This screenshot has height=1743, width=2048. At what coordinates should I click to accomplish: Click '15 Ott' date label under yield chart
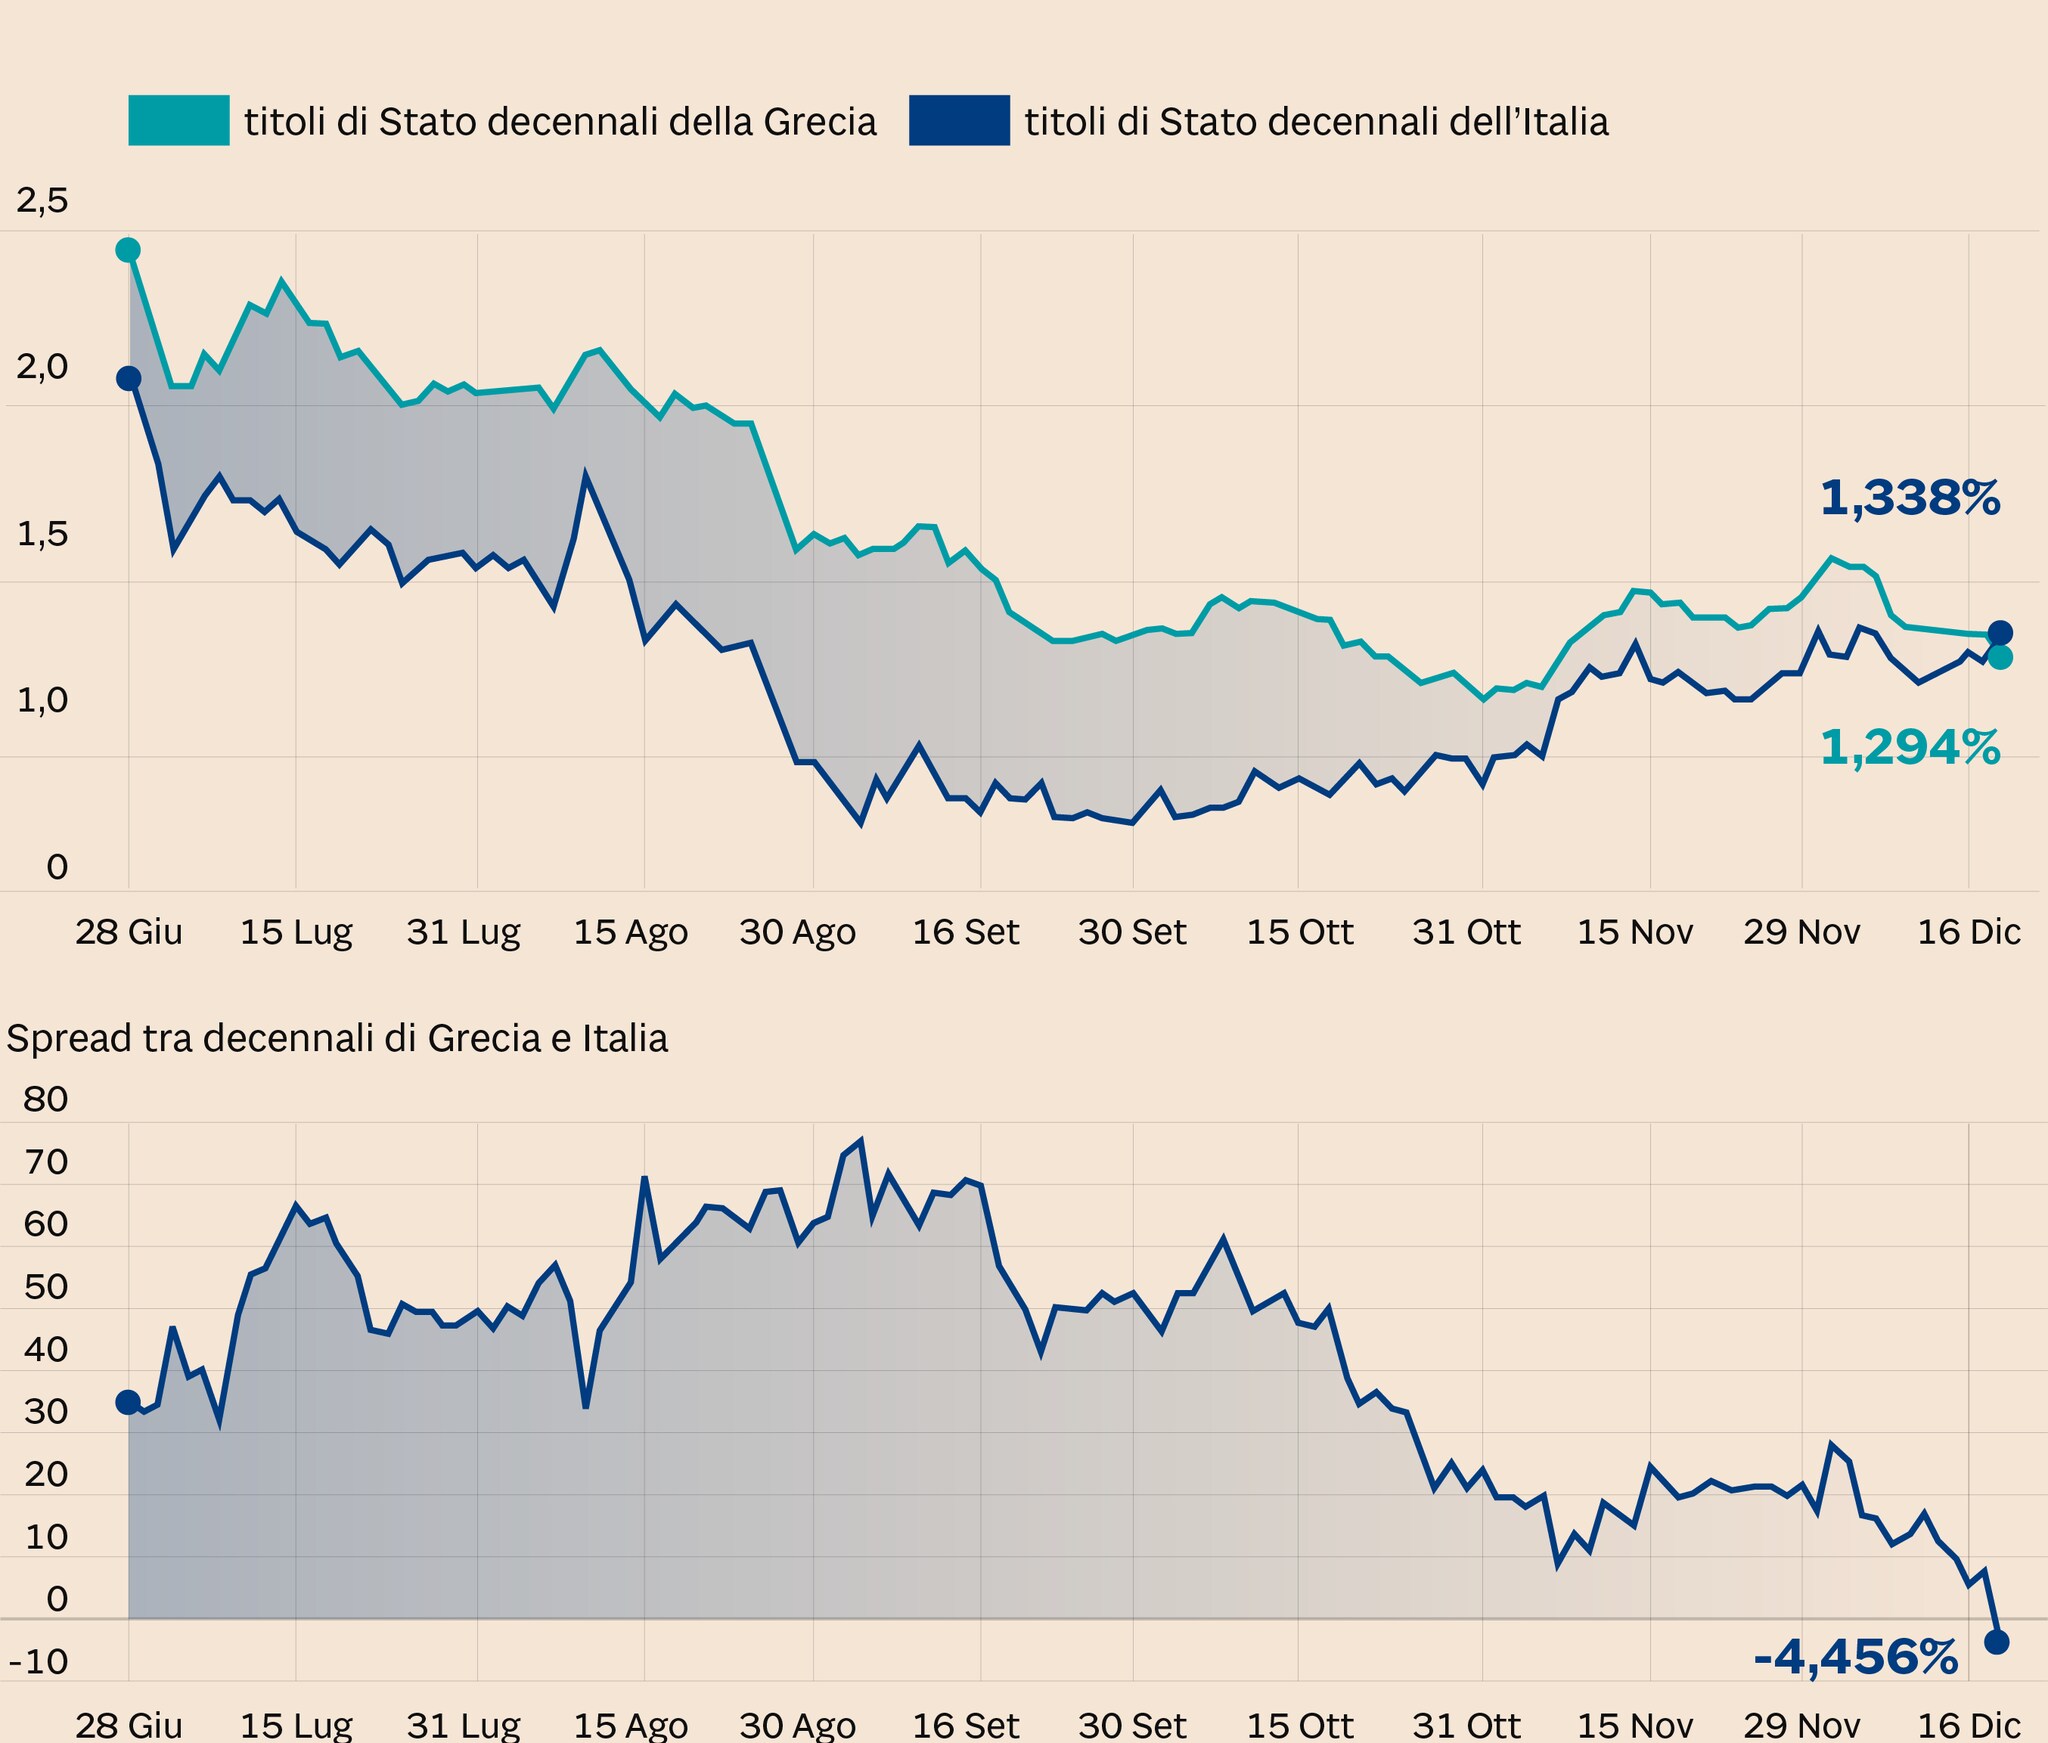(x=1299, y=932)
